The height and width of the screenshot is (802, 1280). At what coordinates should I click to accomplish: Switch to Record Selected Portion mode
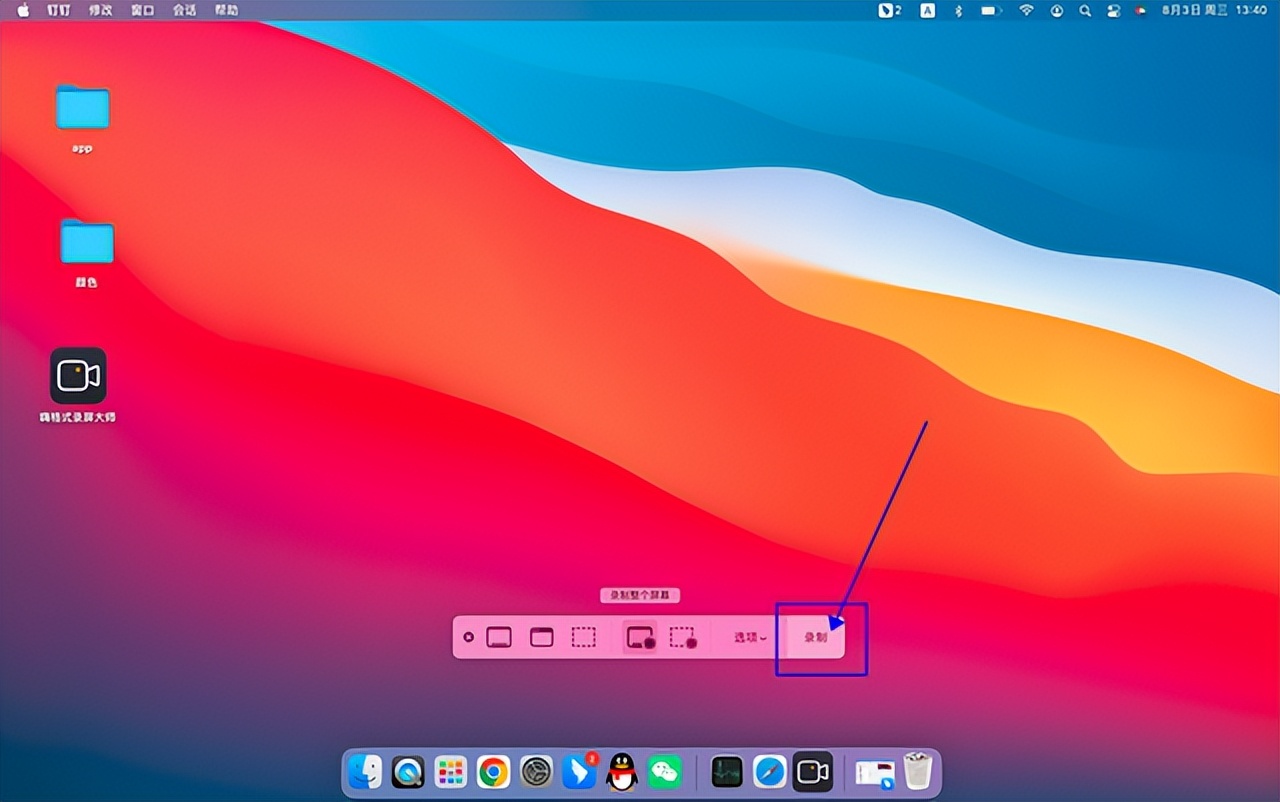[x=684, y=637]
